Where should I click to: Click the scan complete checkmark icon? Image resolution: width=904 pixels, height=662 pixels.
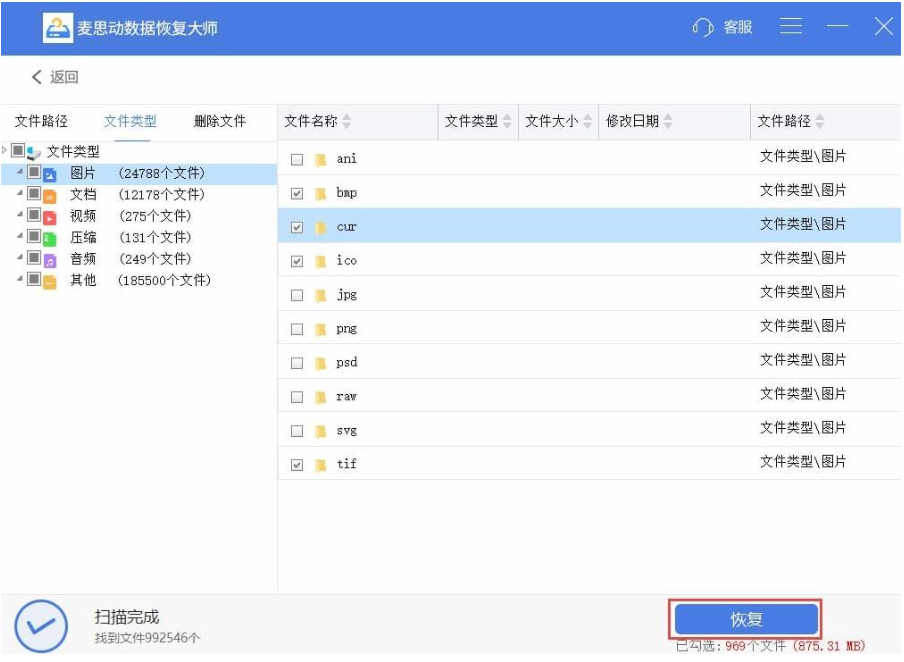tap(41, 626)
